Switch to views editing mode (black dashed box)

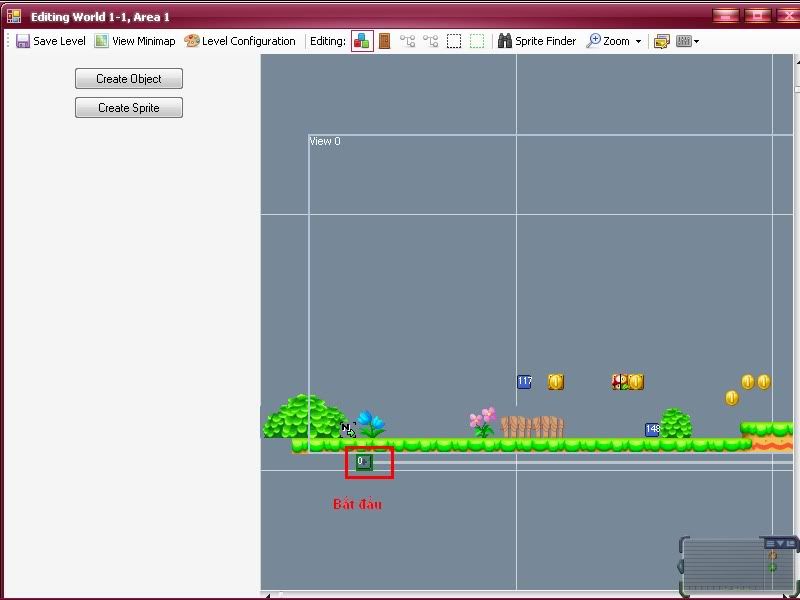(454, 41)
